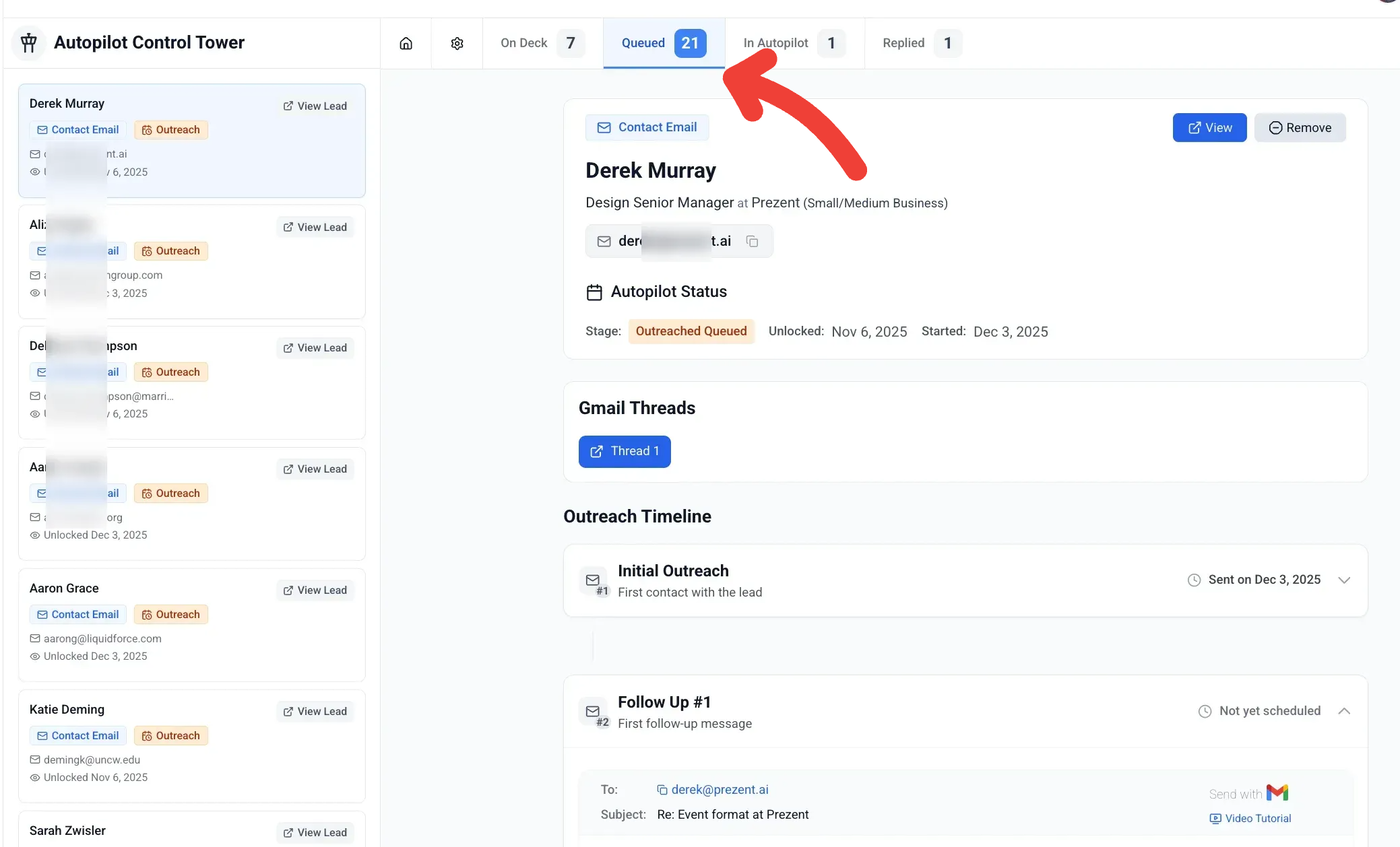Click the clock icon beside Sent on Dec 3

pos(1194,580)
